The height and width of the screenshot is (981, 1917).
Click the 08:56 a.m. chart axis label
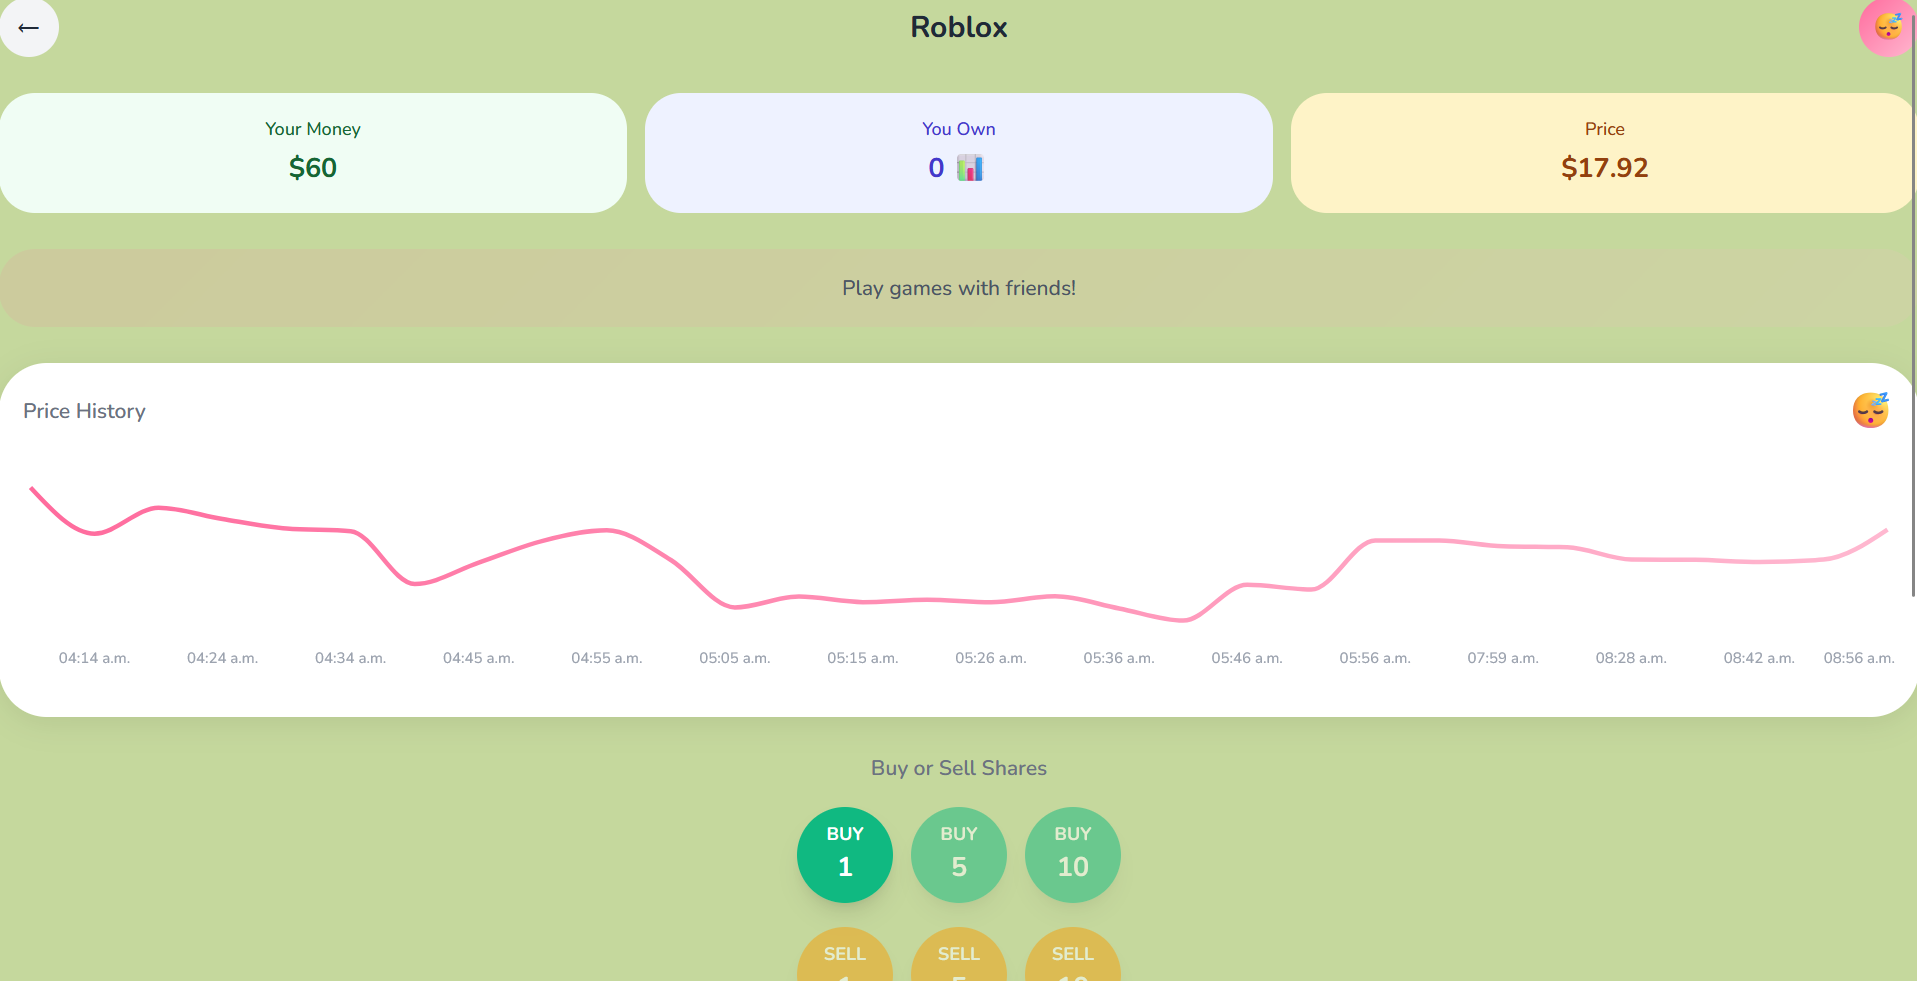1858,658
